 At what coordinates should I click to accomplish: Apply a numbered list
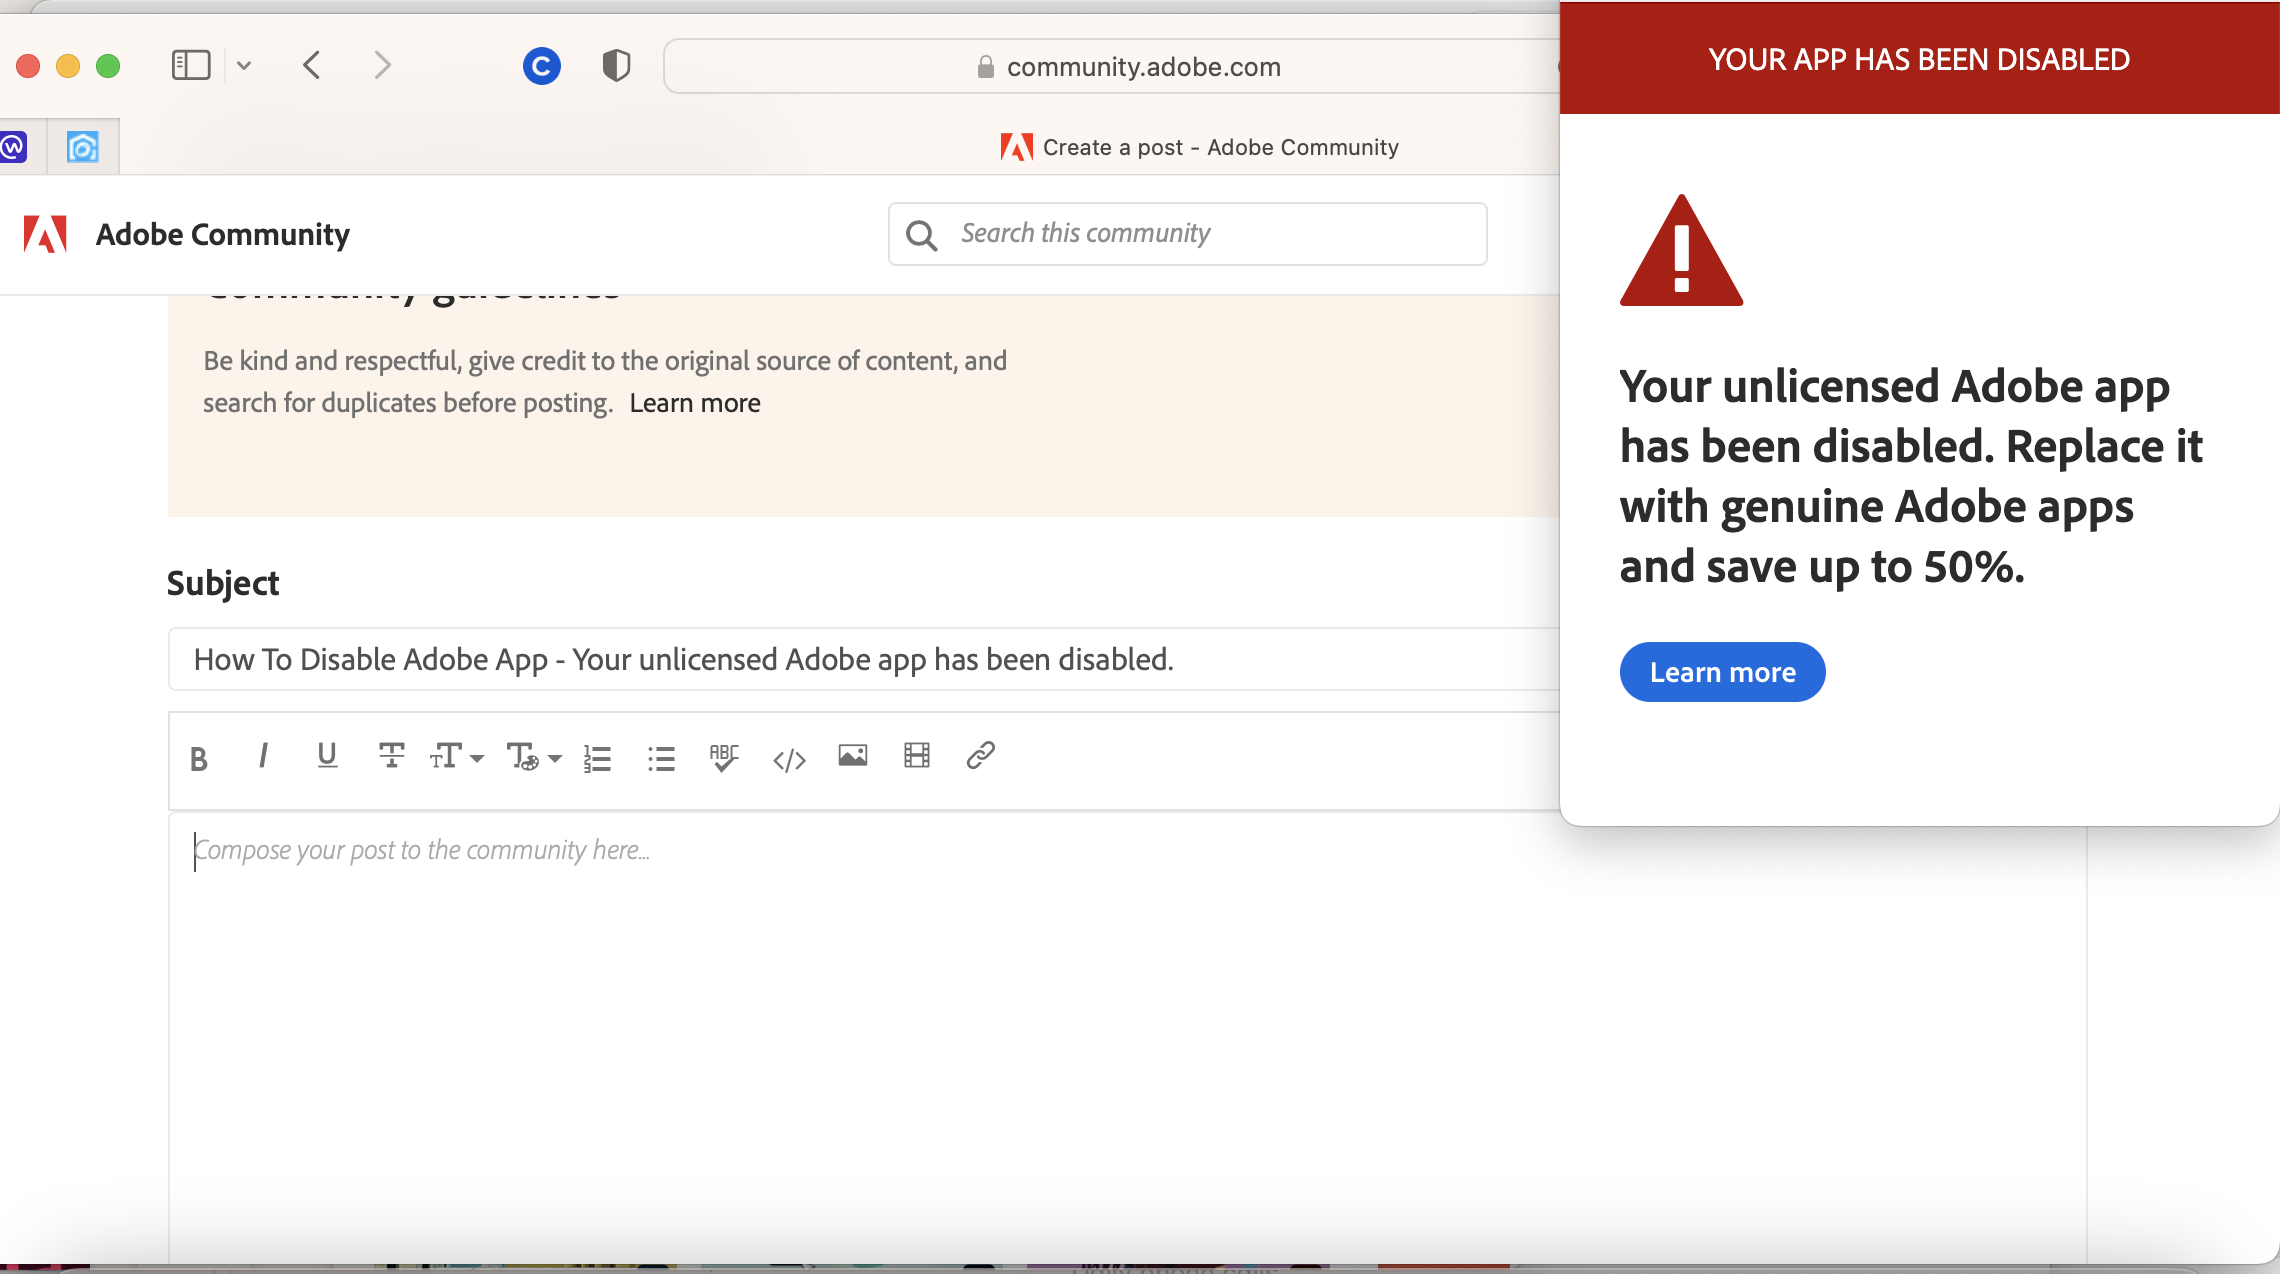coord(597,758)
